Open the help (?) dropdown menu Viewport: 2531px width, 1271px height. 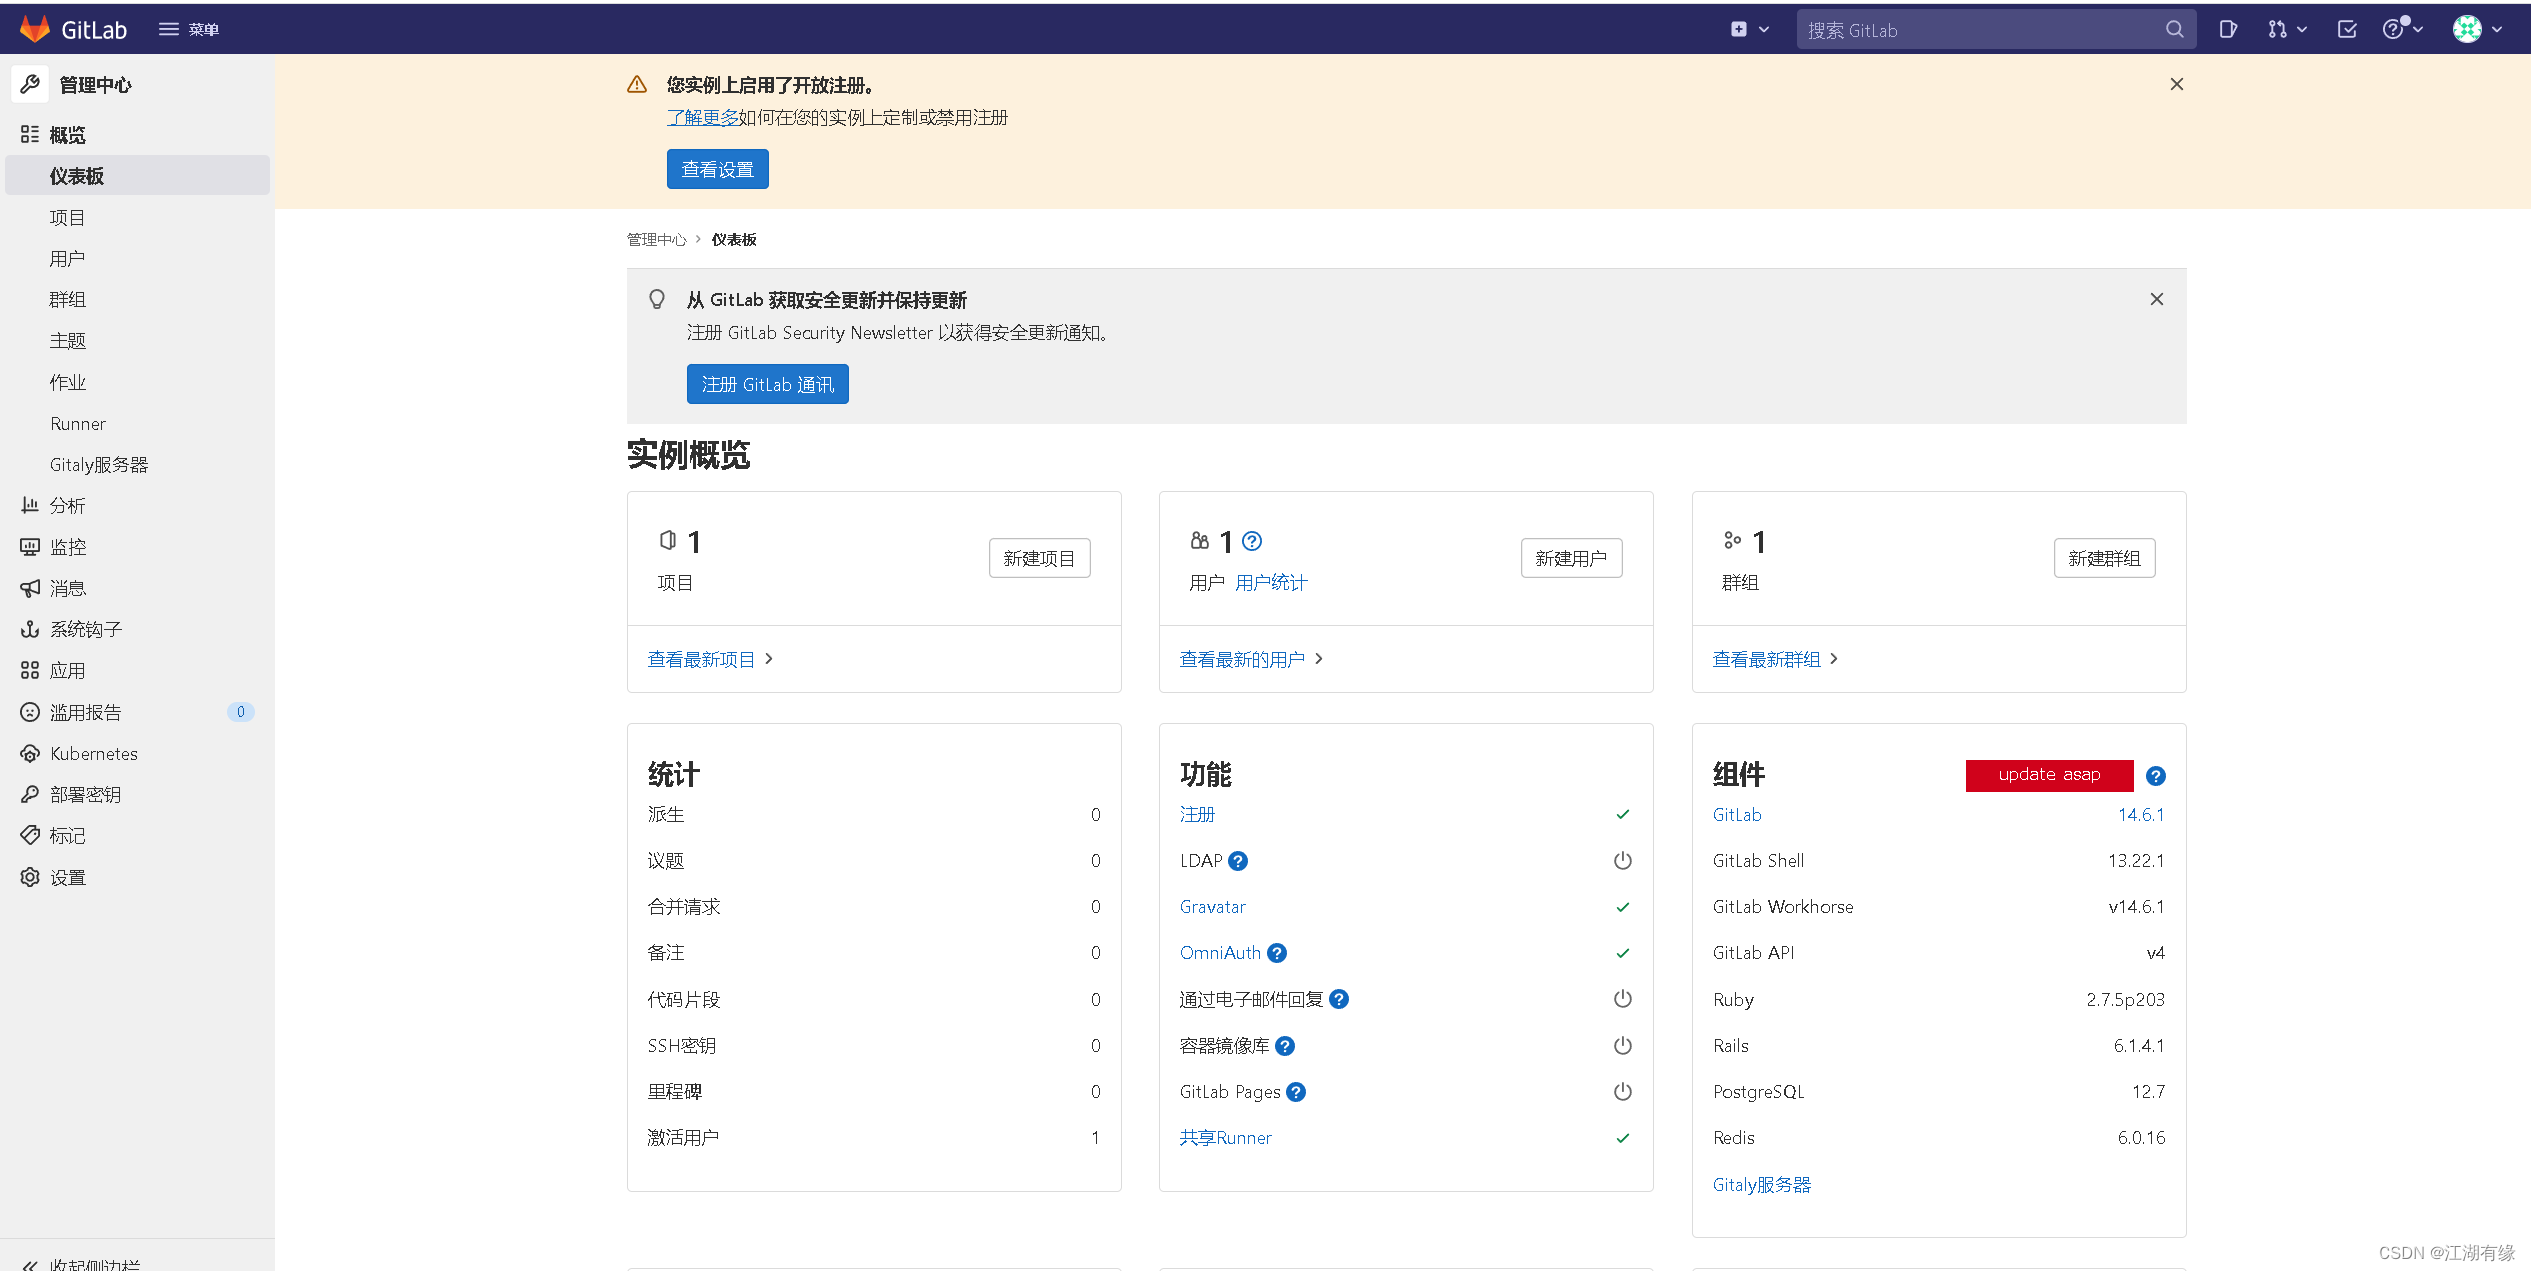point(2397,29)
